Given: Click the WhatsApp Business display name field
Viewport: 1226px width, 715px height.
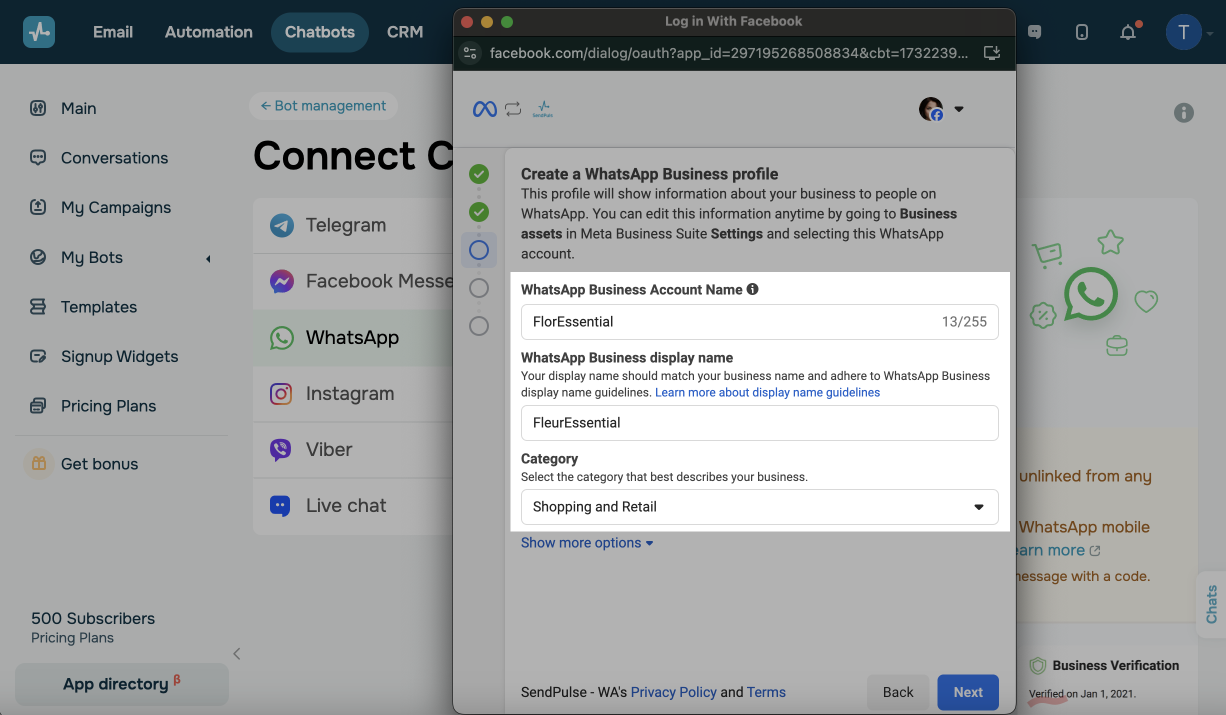Looking at the screenshot, I should (x=759, y=423).
